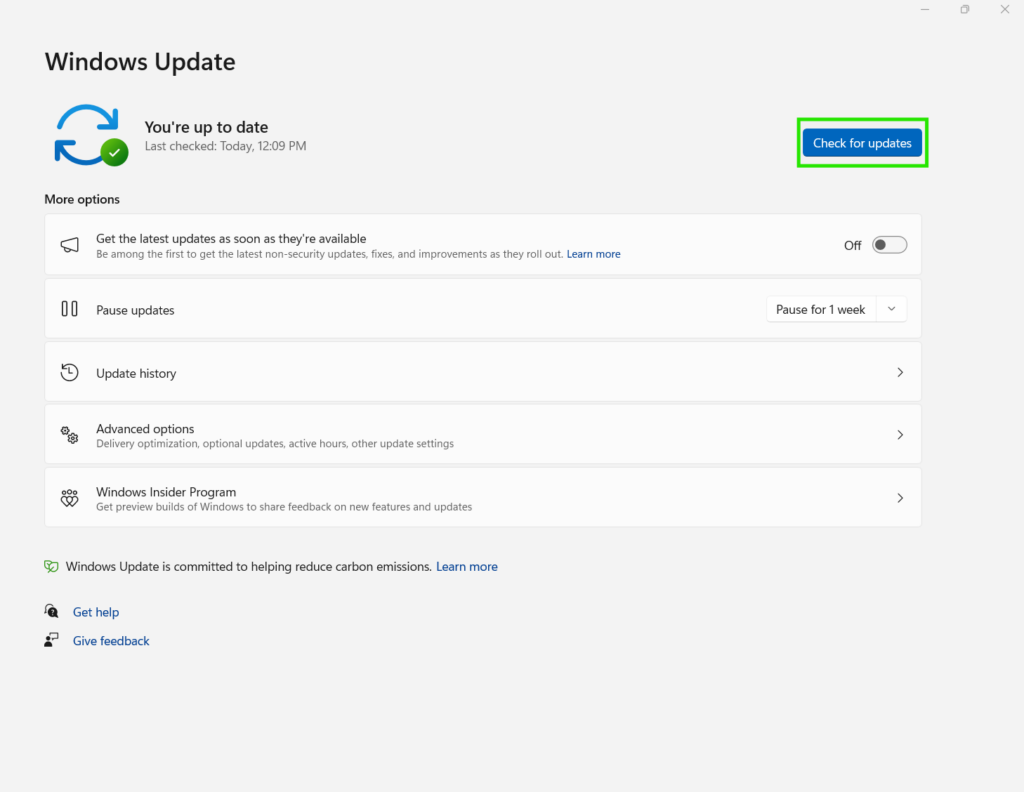Click the green leaf carbon emissions icon

(51, 566)
